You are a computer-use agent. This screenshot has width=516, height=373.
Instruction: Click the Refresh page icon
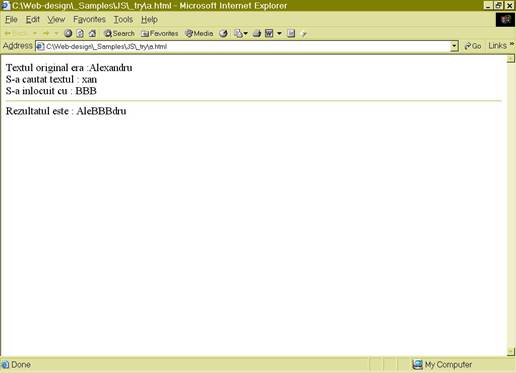coord(80,33)
